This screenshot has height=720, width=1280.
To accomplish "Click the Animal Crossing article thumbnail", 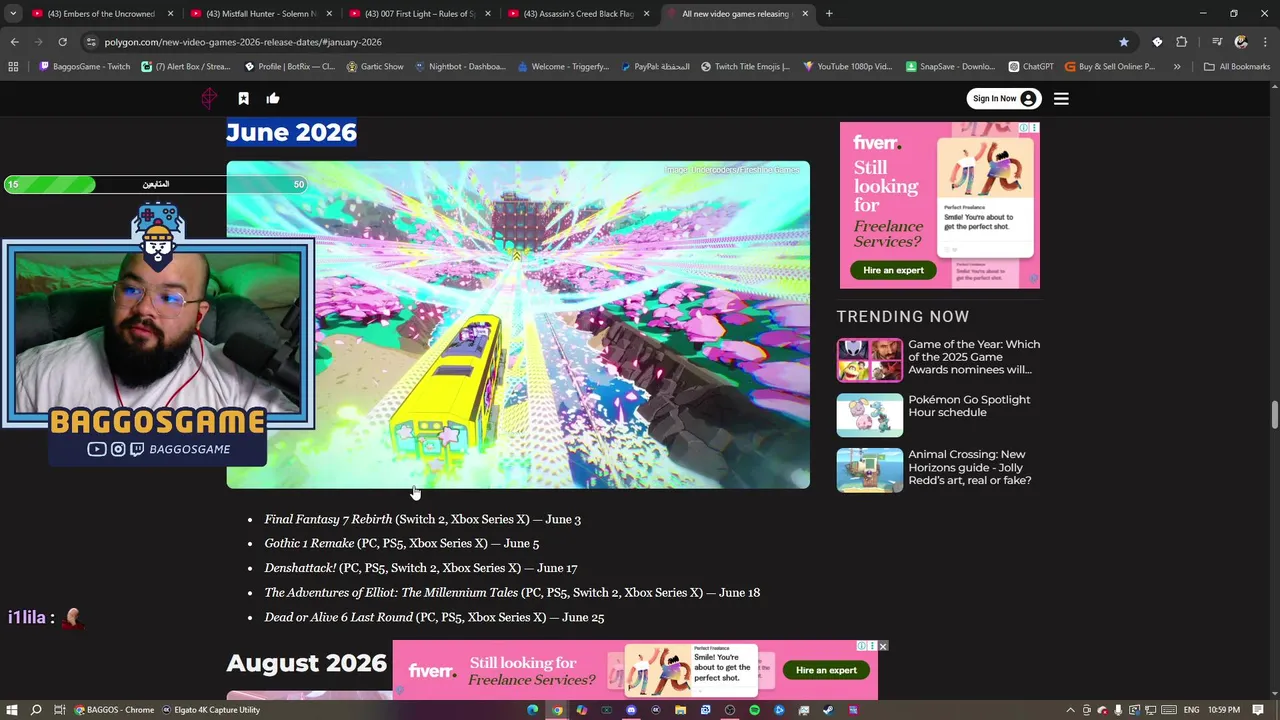I will coord(869,470).
